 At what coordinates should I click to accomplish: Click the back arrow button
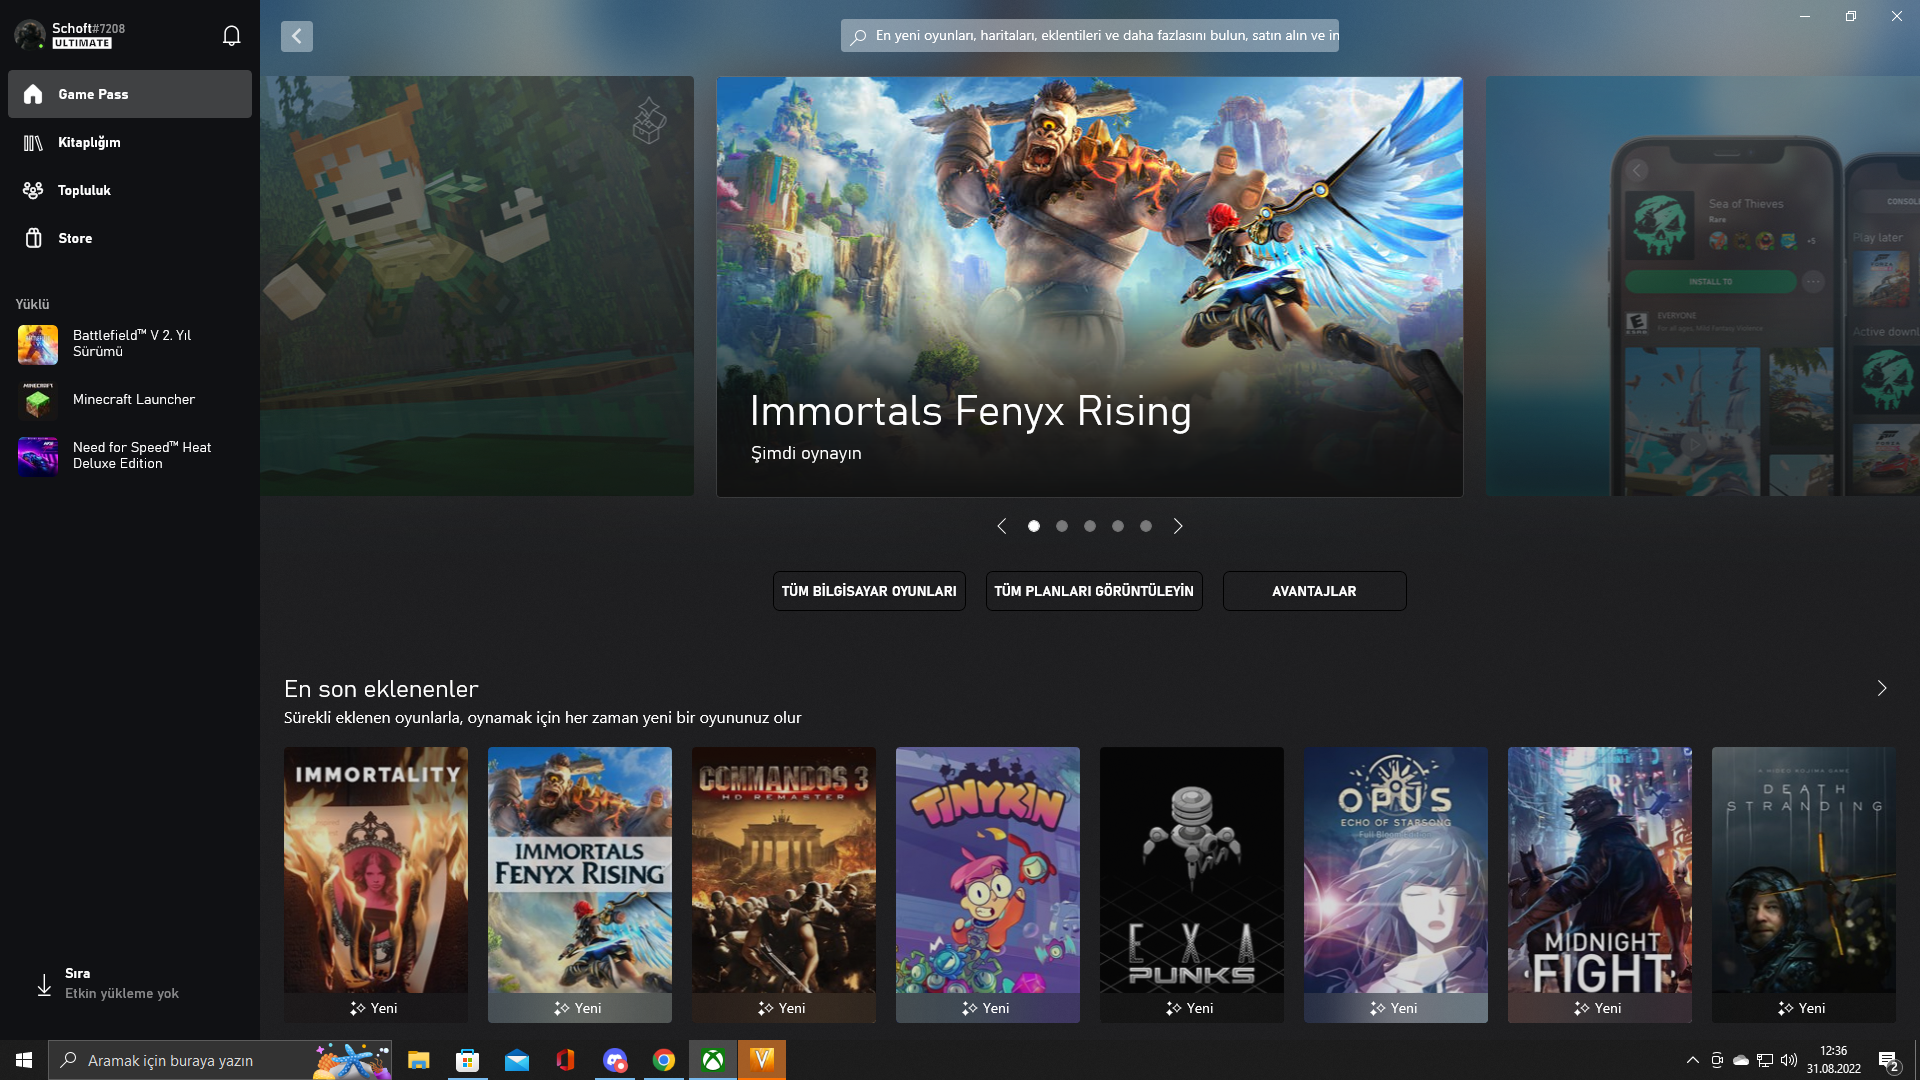296,36
